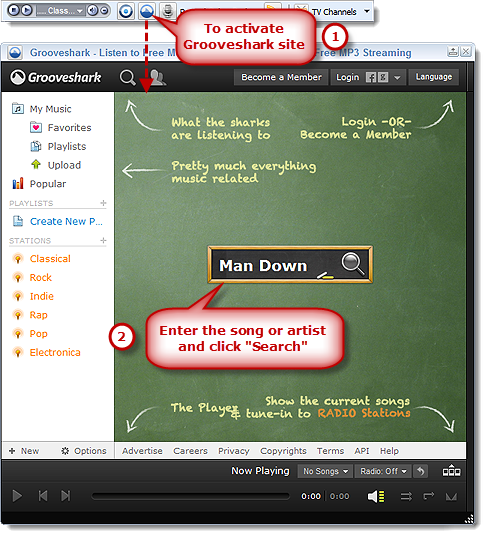Click the restore icon in Grooveshark title bar

[x=453, y=52]
